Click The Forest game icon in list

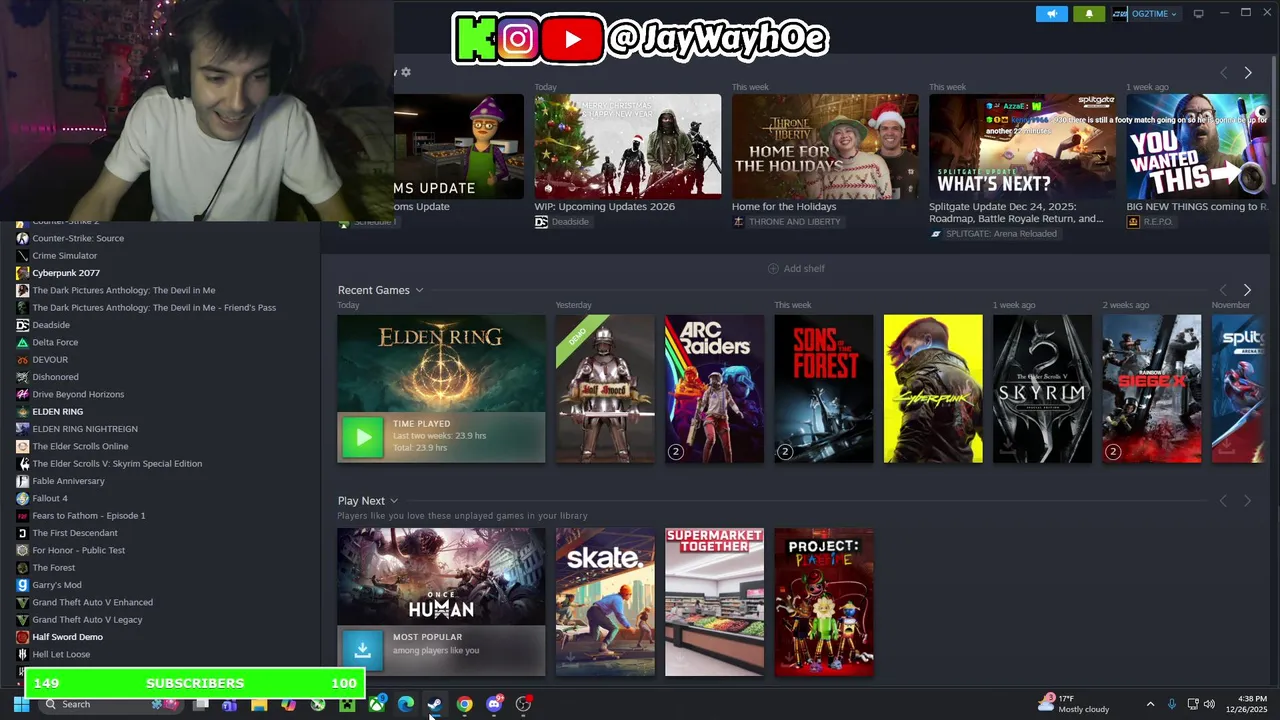click(22, 568)
